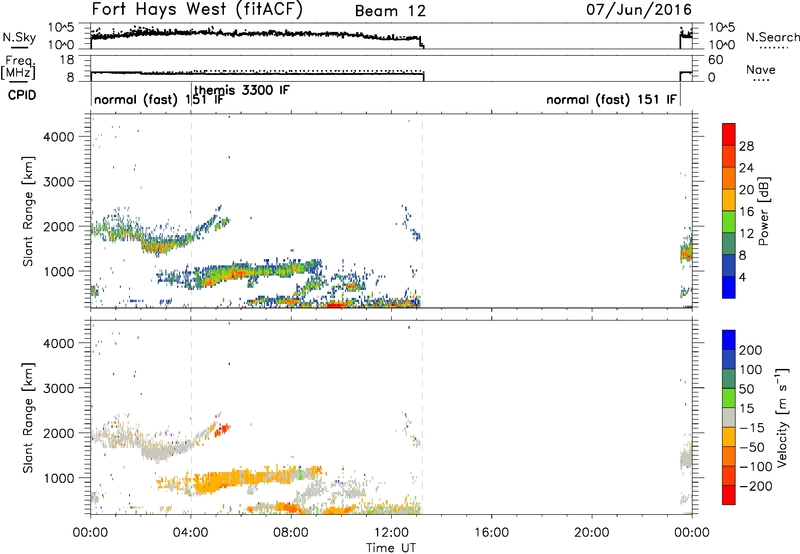Screen dimensions: 800x554
Task: Click the 'Freq. [MHz]' axis label
Action: [x=18, y=67]
